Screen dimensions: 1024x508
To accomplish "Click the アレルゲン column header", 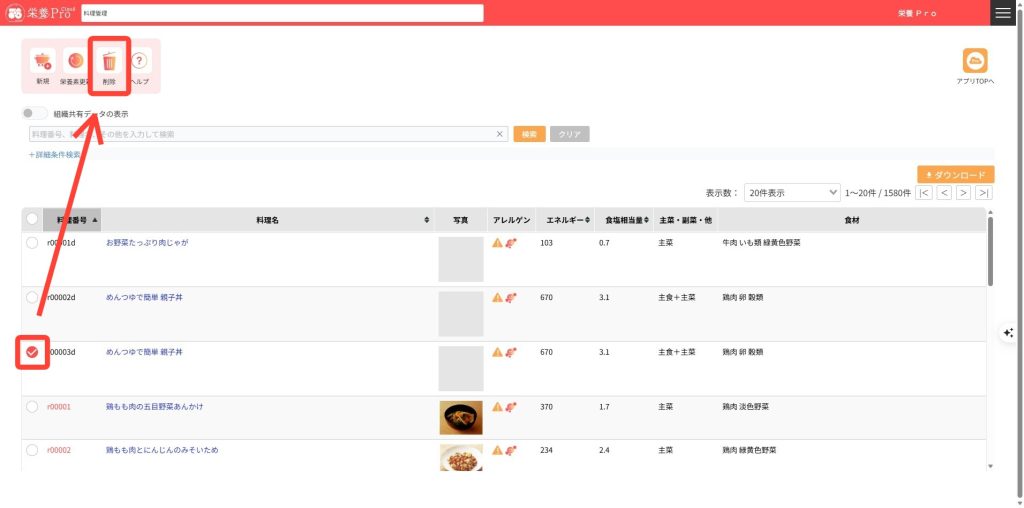I will pos(512,220).
